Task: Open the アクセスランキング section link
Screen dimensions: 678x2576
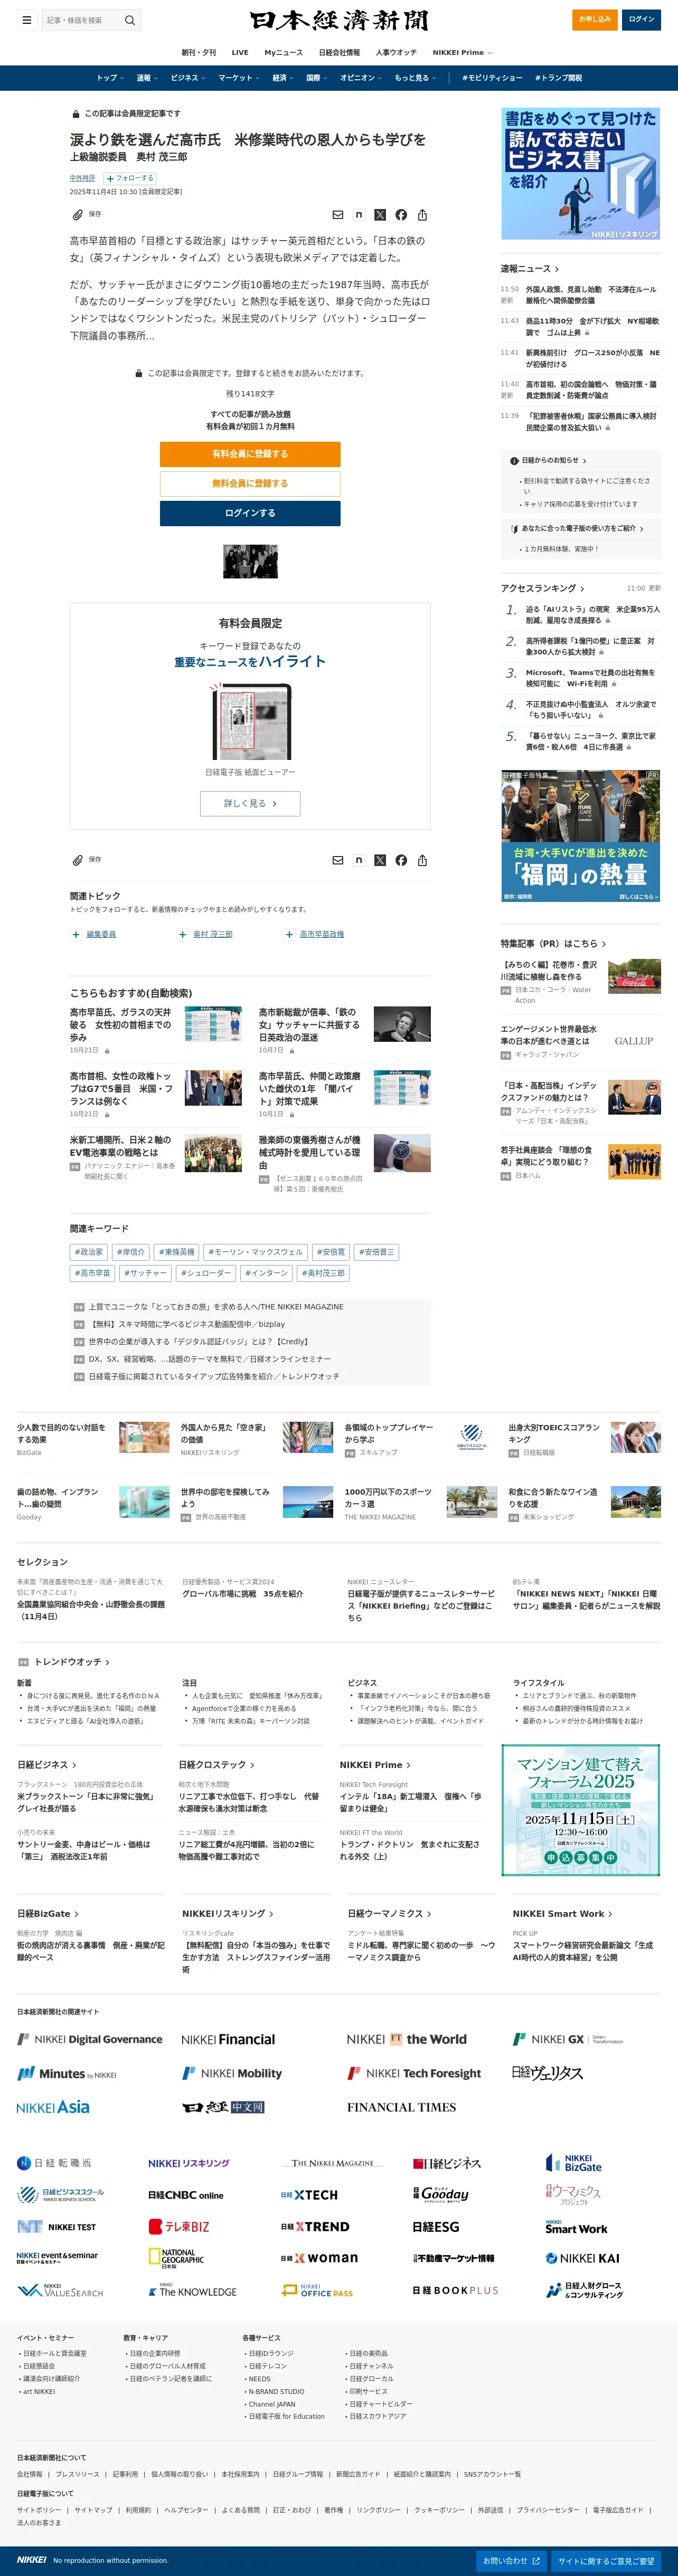Action: [x=543, y=588]
